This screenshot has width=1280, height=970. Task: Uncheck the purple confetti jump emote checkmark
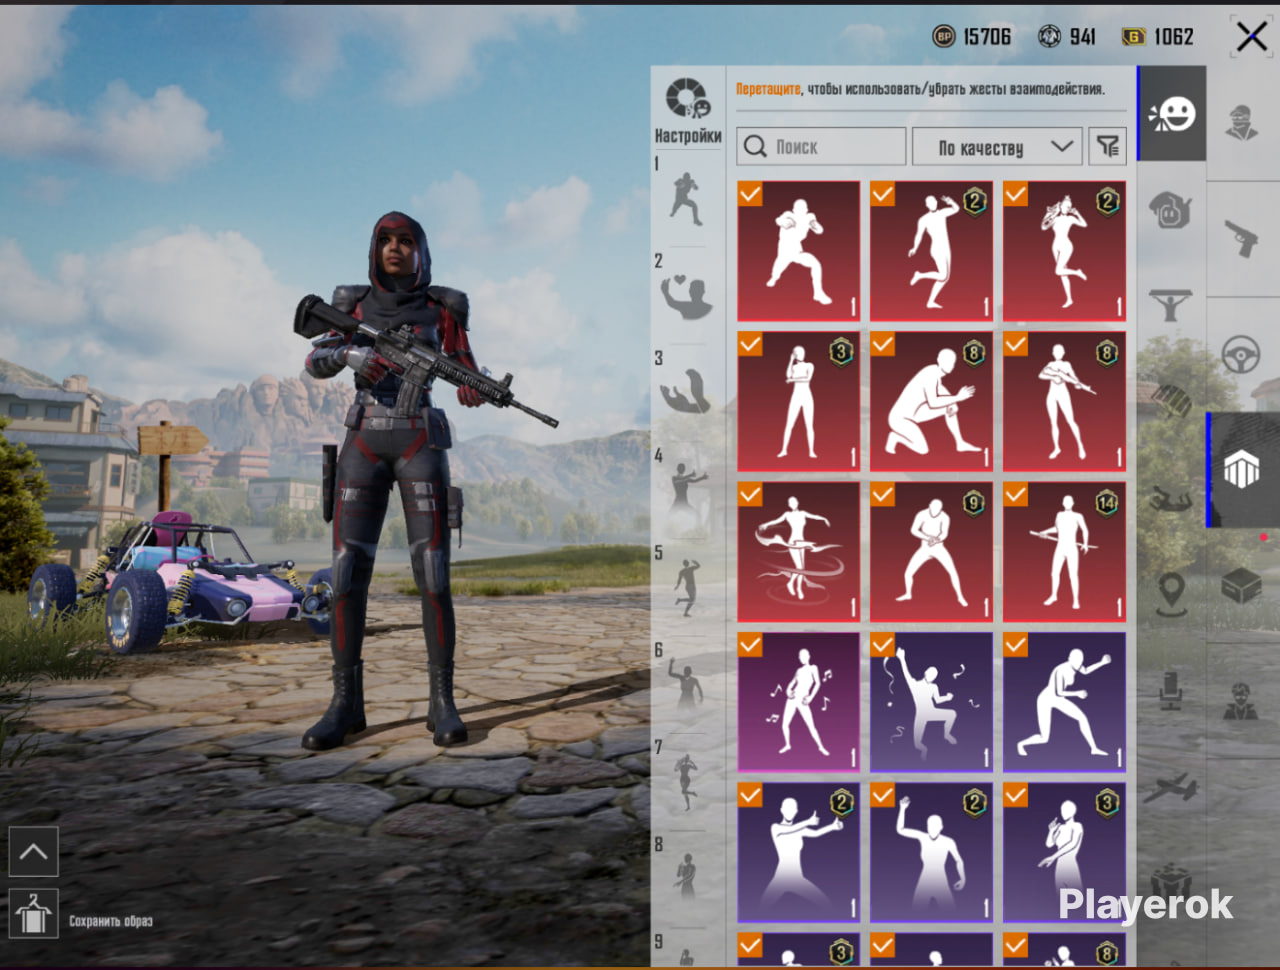(x=883, y=645)
